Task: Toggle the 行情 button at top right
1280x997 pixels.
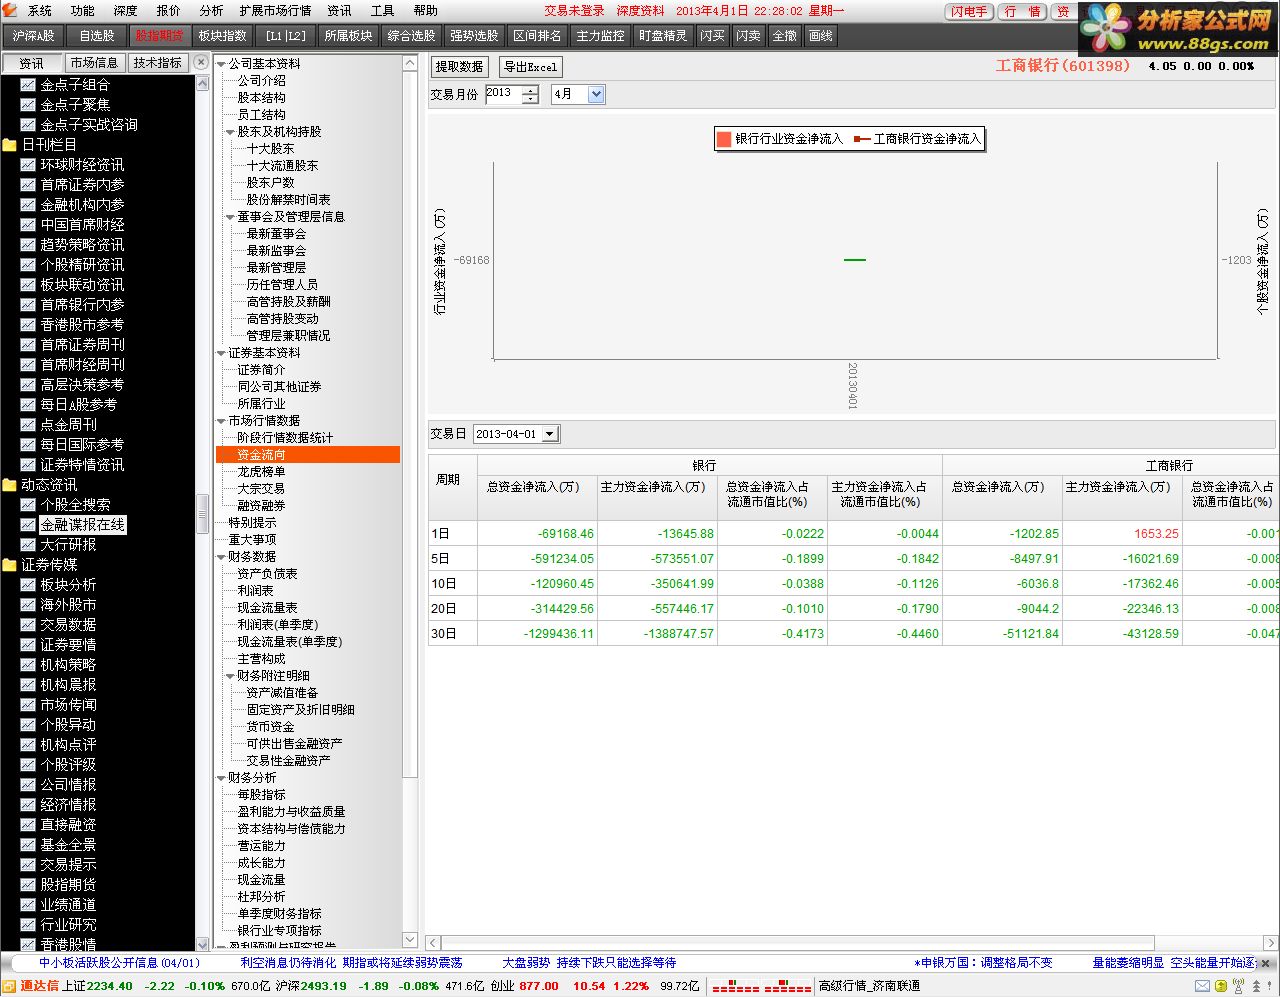Action: point(1022,11)
